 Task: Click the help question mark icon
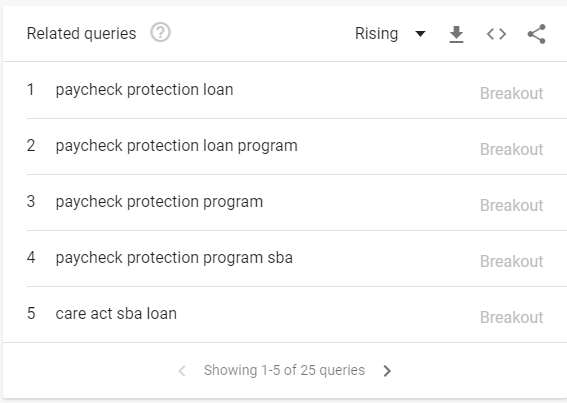coord(161,33)
